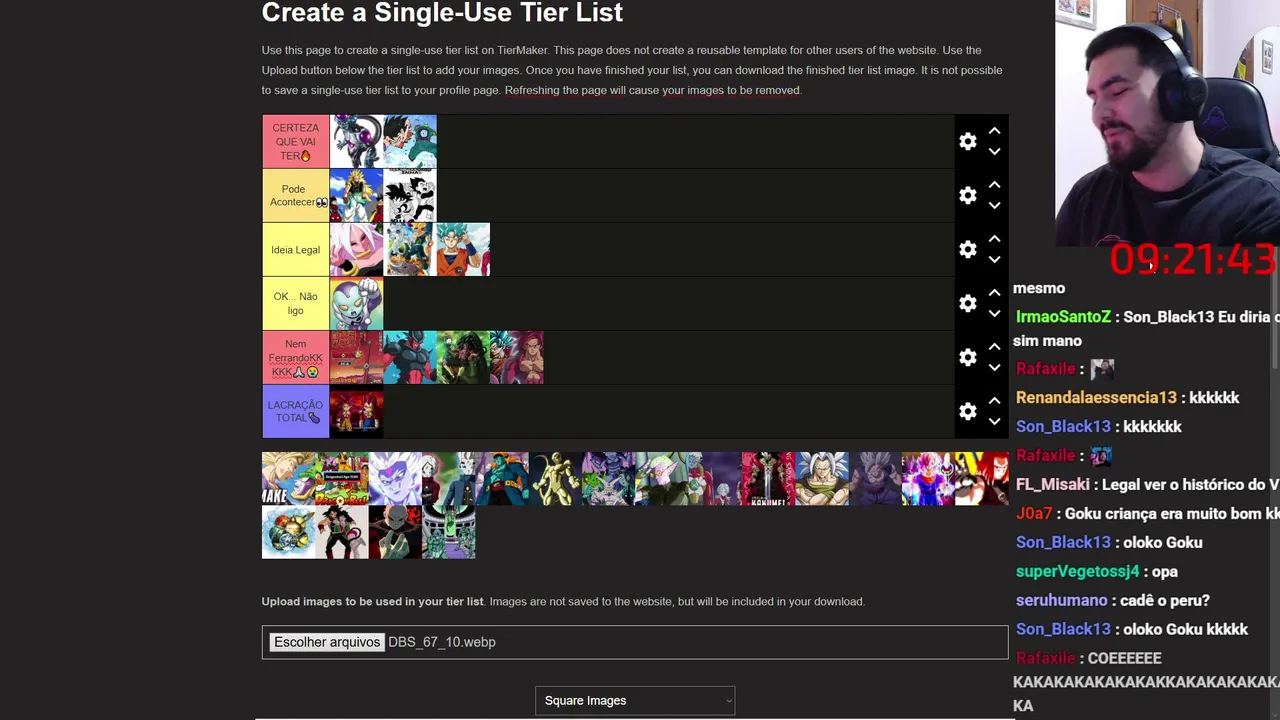Pick the white-haired arms-crossed Saiyan thumbnail

tap(822, 479)
